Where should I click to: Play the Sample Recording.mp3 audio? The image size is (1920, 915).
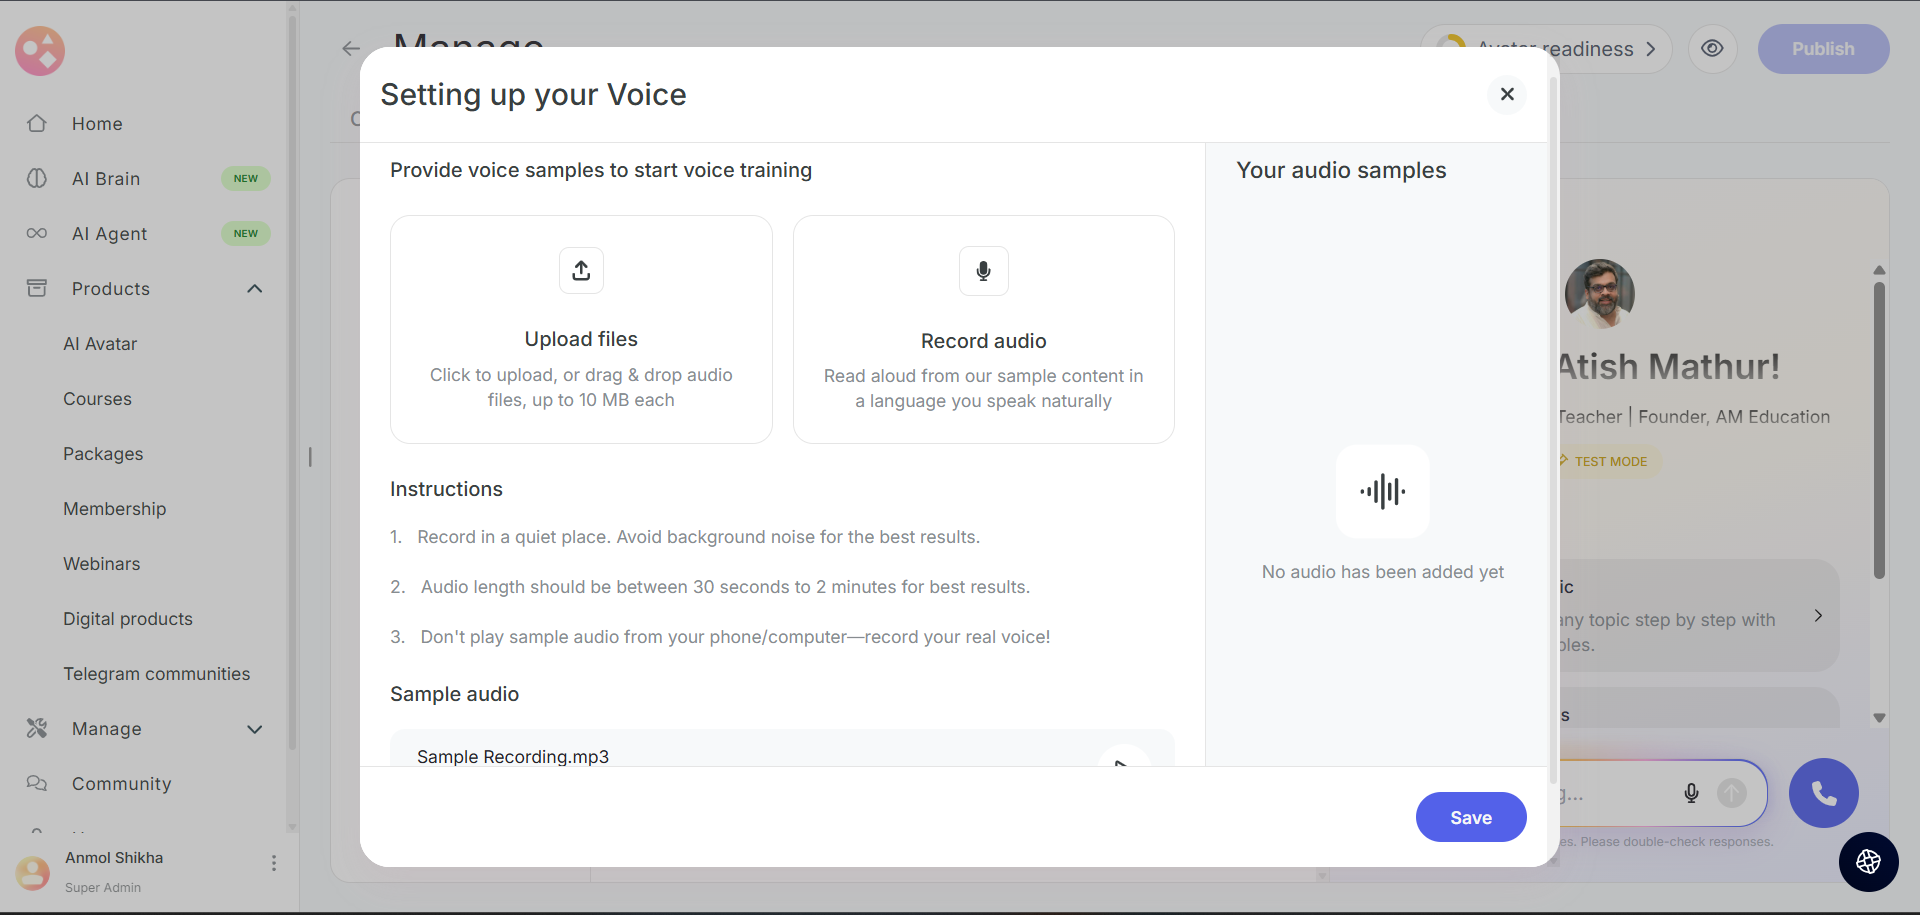1123,760
